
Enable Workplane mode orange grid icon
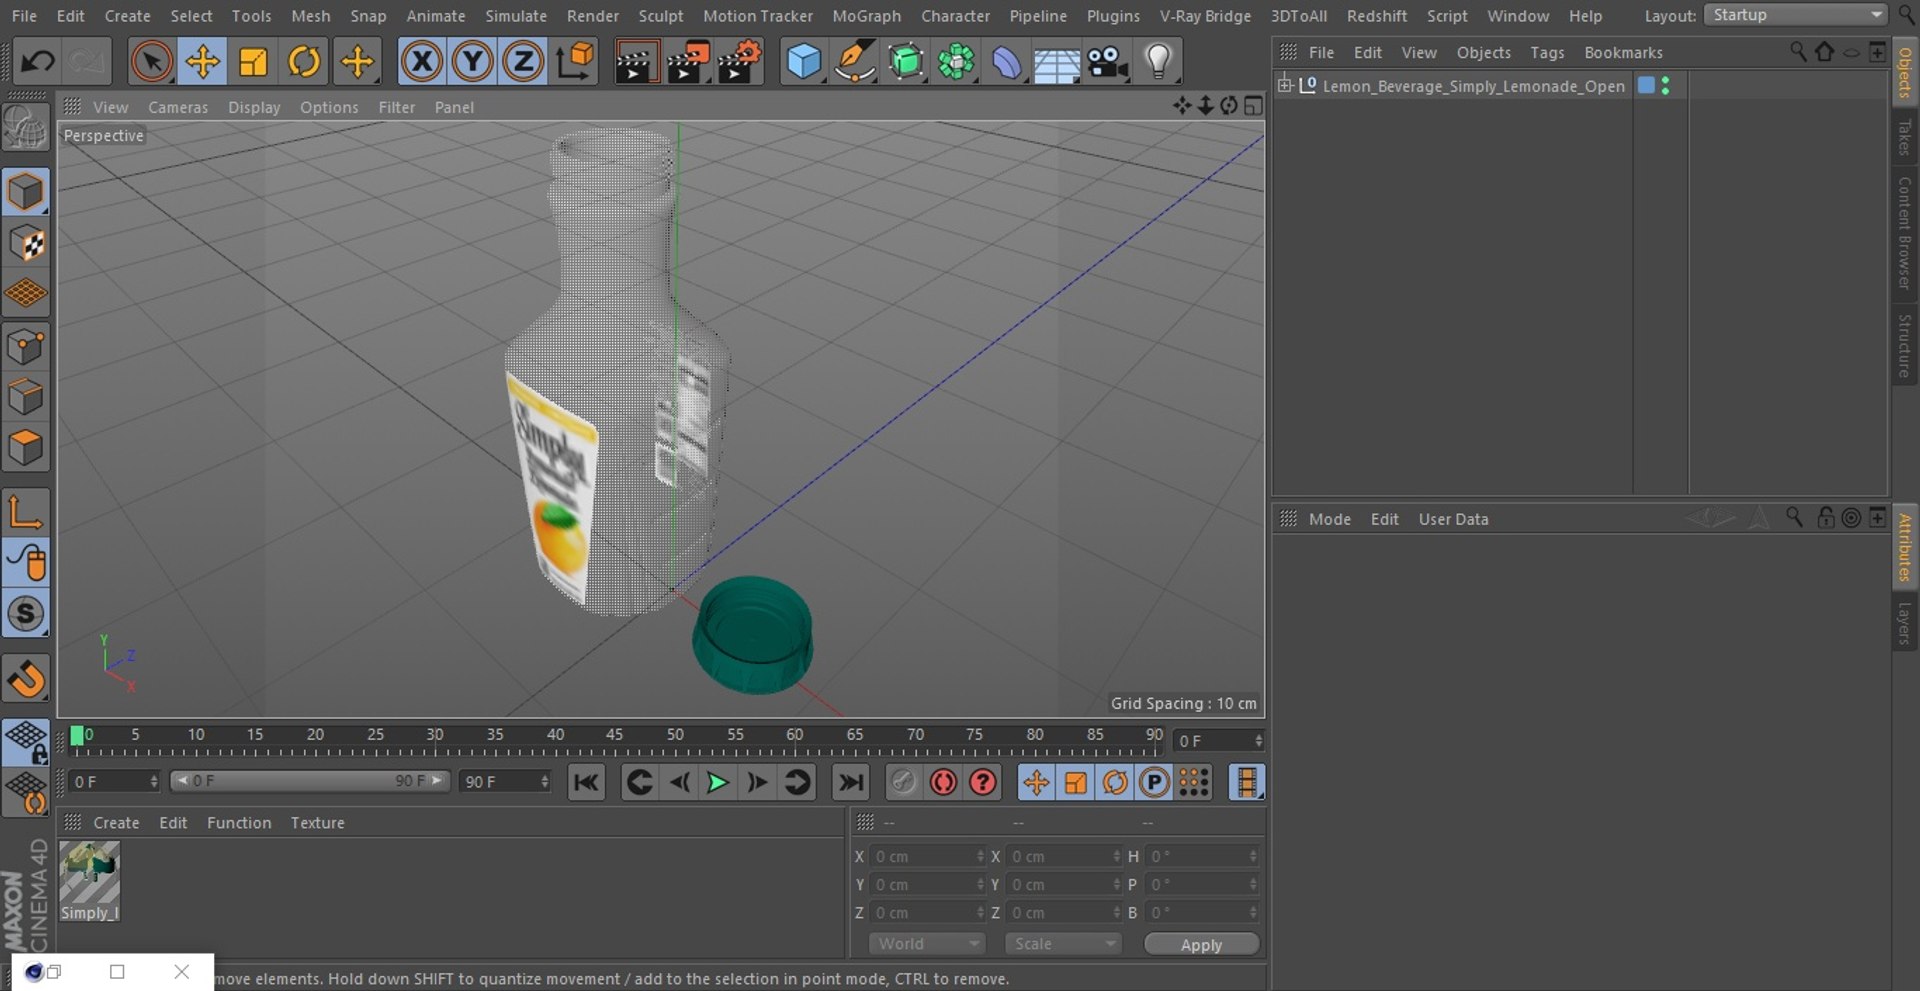coord(26,294)
